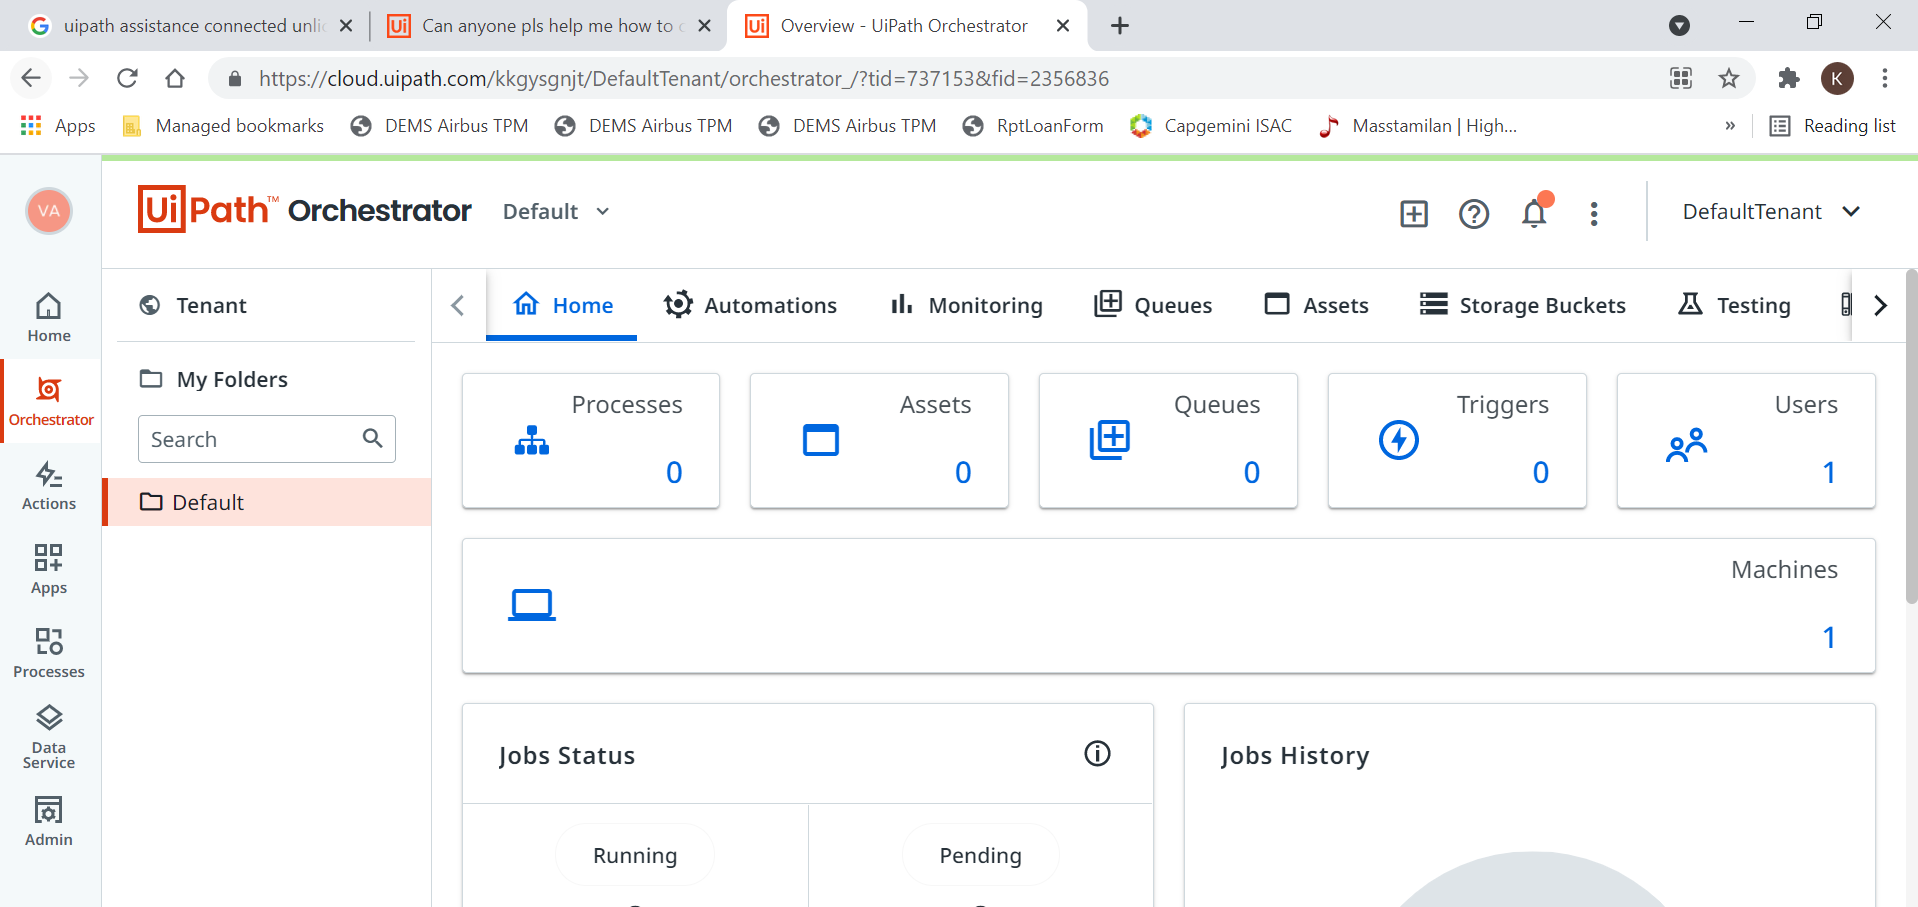1918x907 pixels.
Task: Focus the folder Search input field
Action: tap(267, 439)
